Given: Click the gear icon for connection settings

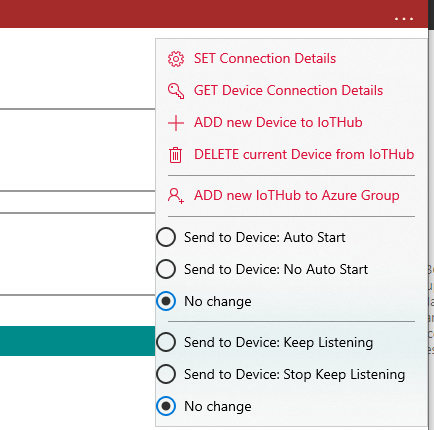Looking at the screenshot, I should [176, 59].
